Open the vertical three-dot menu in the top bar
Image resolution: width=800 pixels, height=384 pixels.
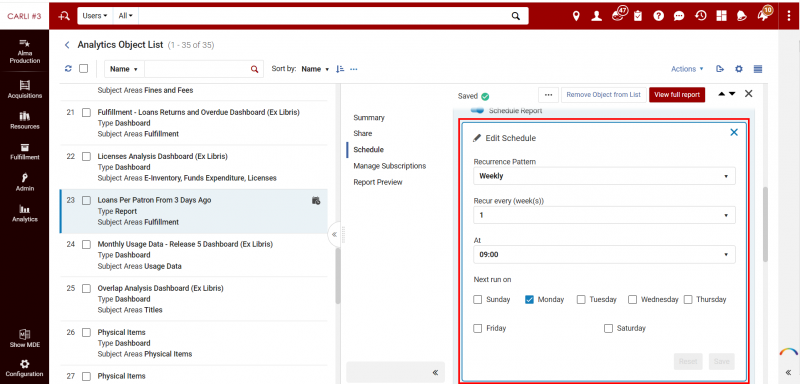point(789,16)
